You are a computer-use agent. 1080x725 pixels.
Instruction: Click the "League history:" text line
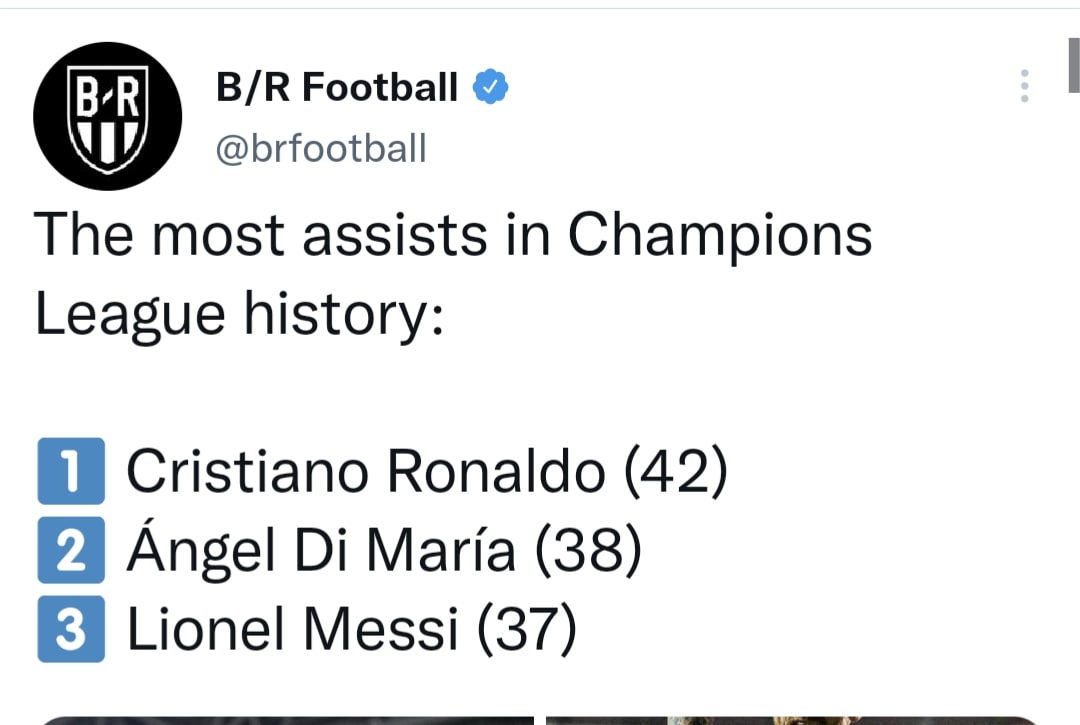coord(239,314)
